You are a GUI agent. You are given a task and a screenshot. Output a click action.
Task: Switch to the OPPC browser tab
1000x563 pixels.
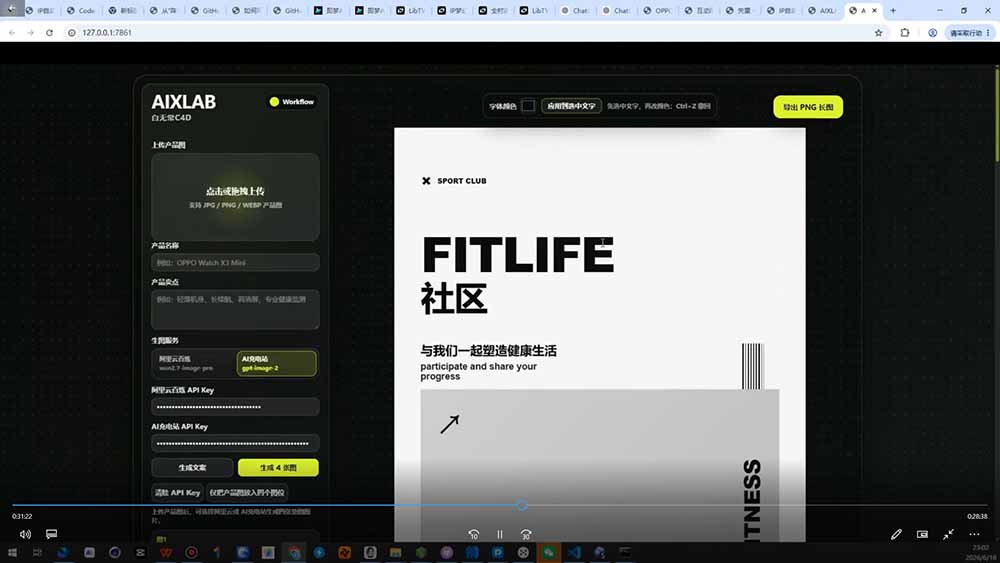pyautogui.click(x=658, y=10)
